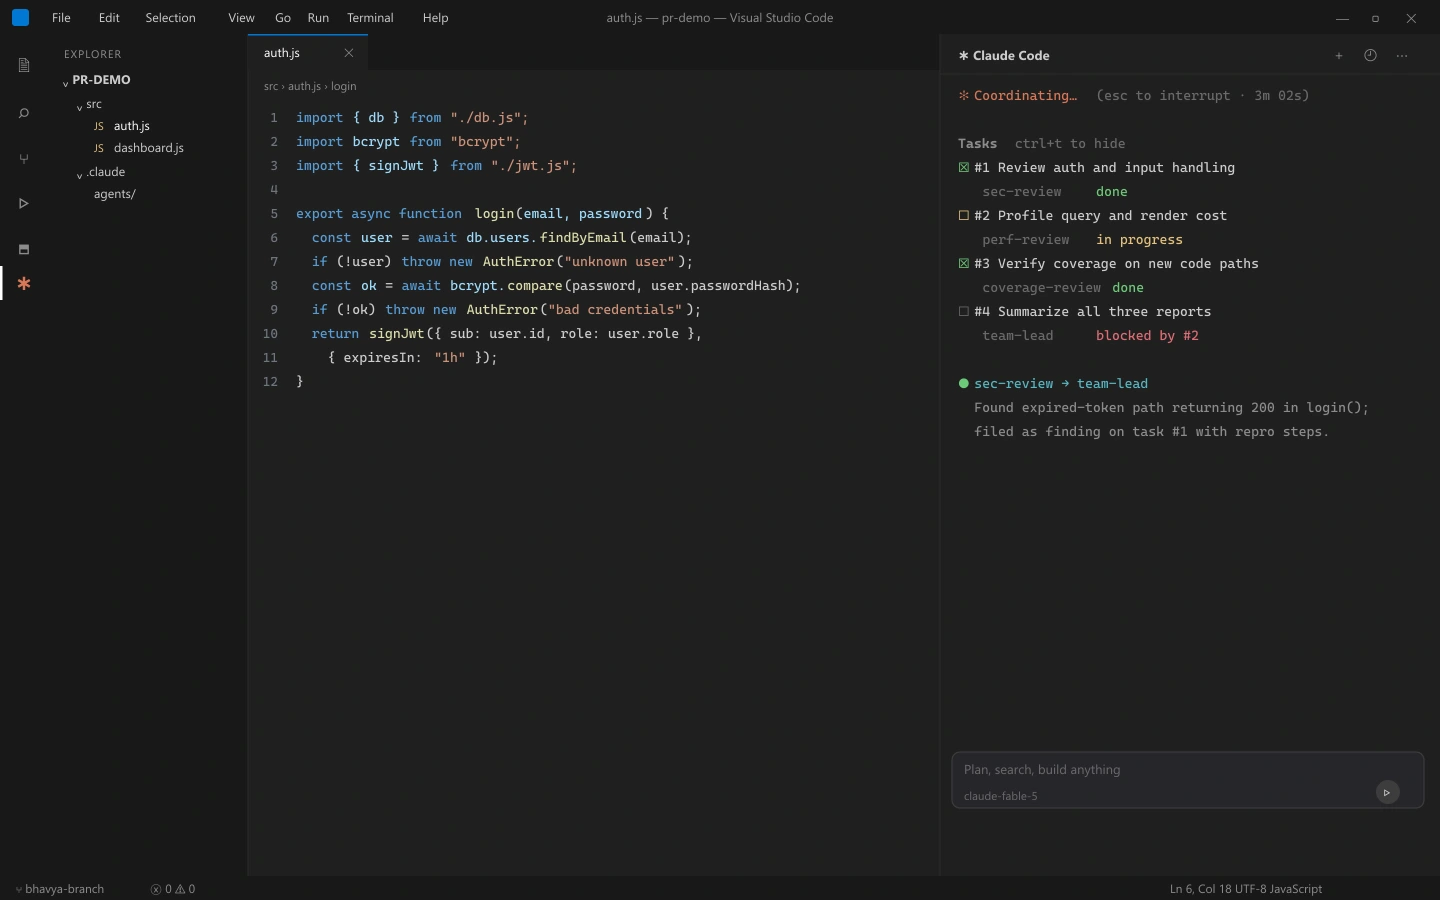Close the auth.js editor tab

349,53
